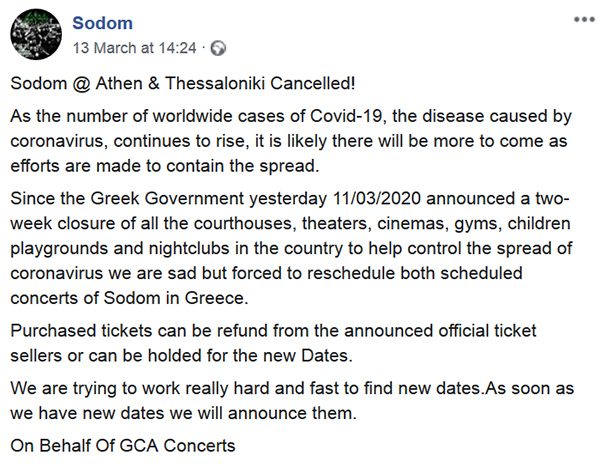This screenshot has width=600, height=468.
Task: Click the 'Greek Government' words in the post
Action: (x=167, y=199)
